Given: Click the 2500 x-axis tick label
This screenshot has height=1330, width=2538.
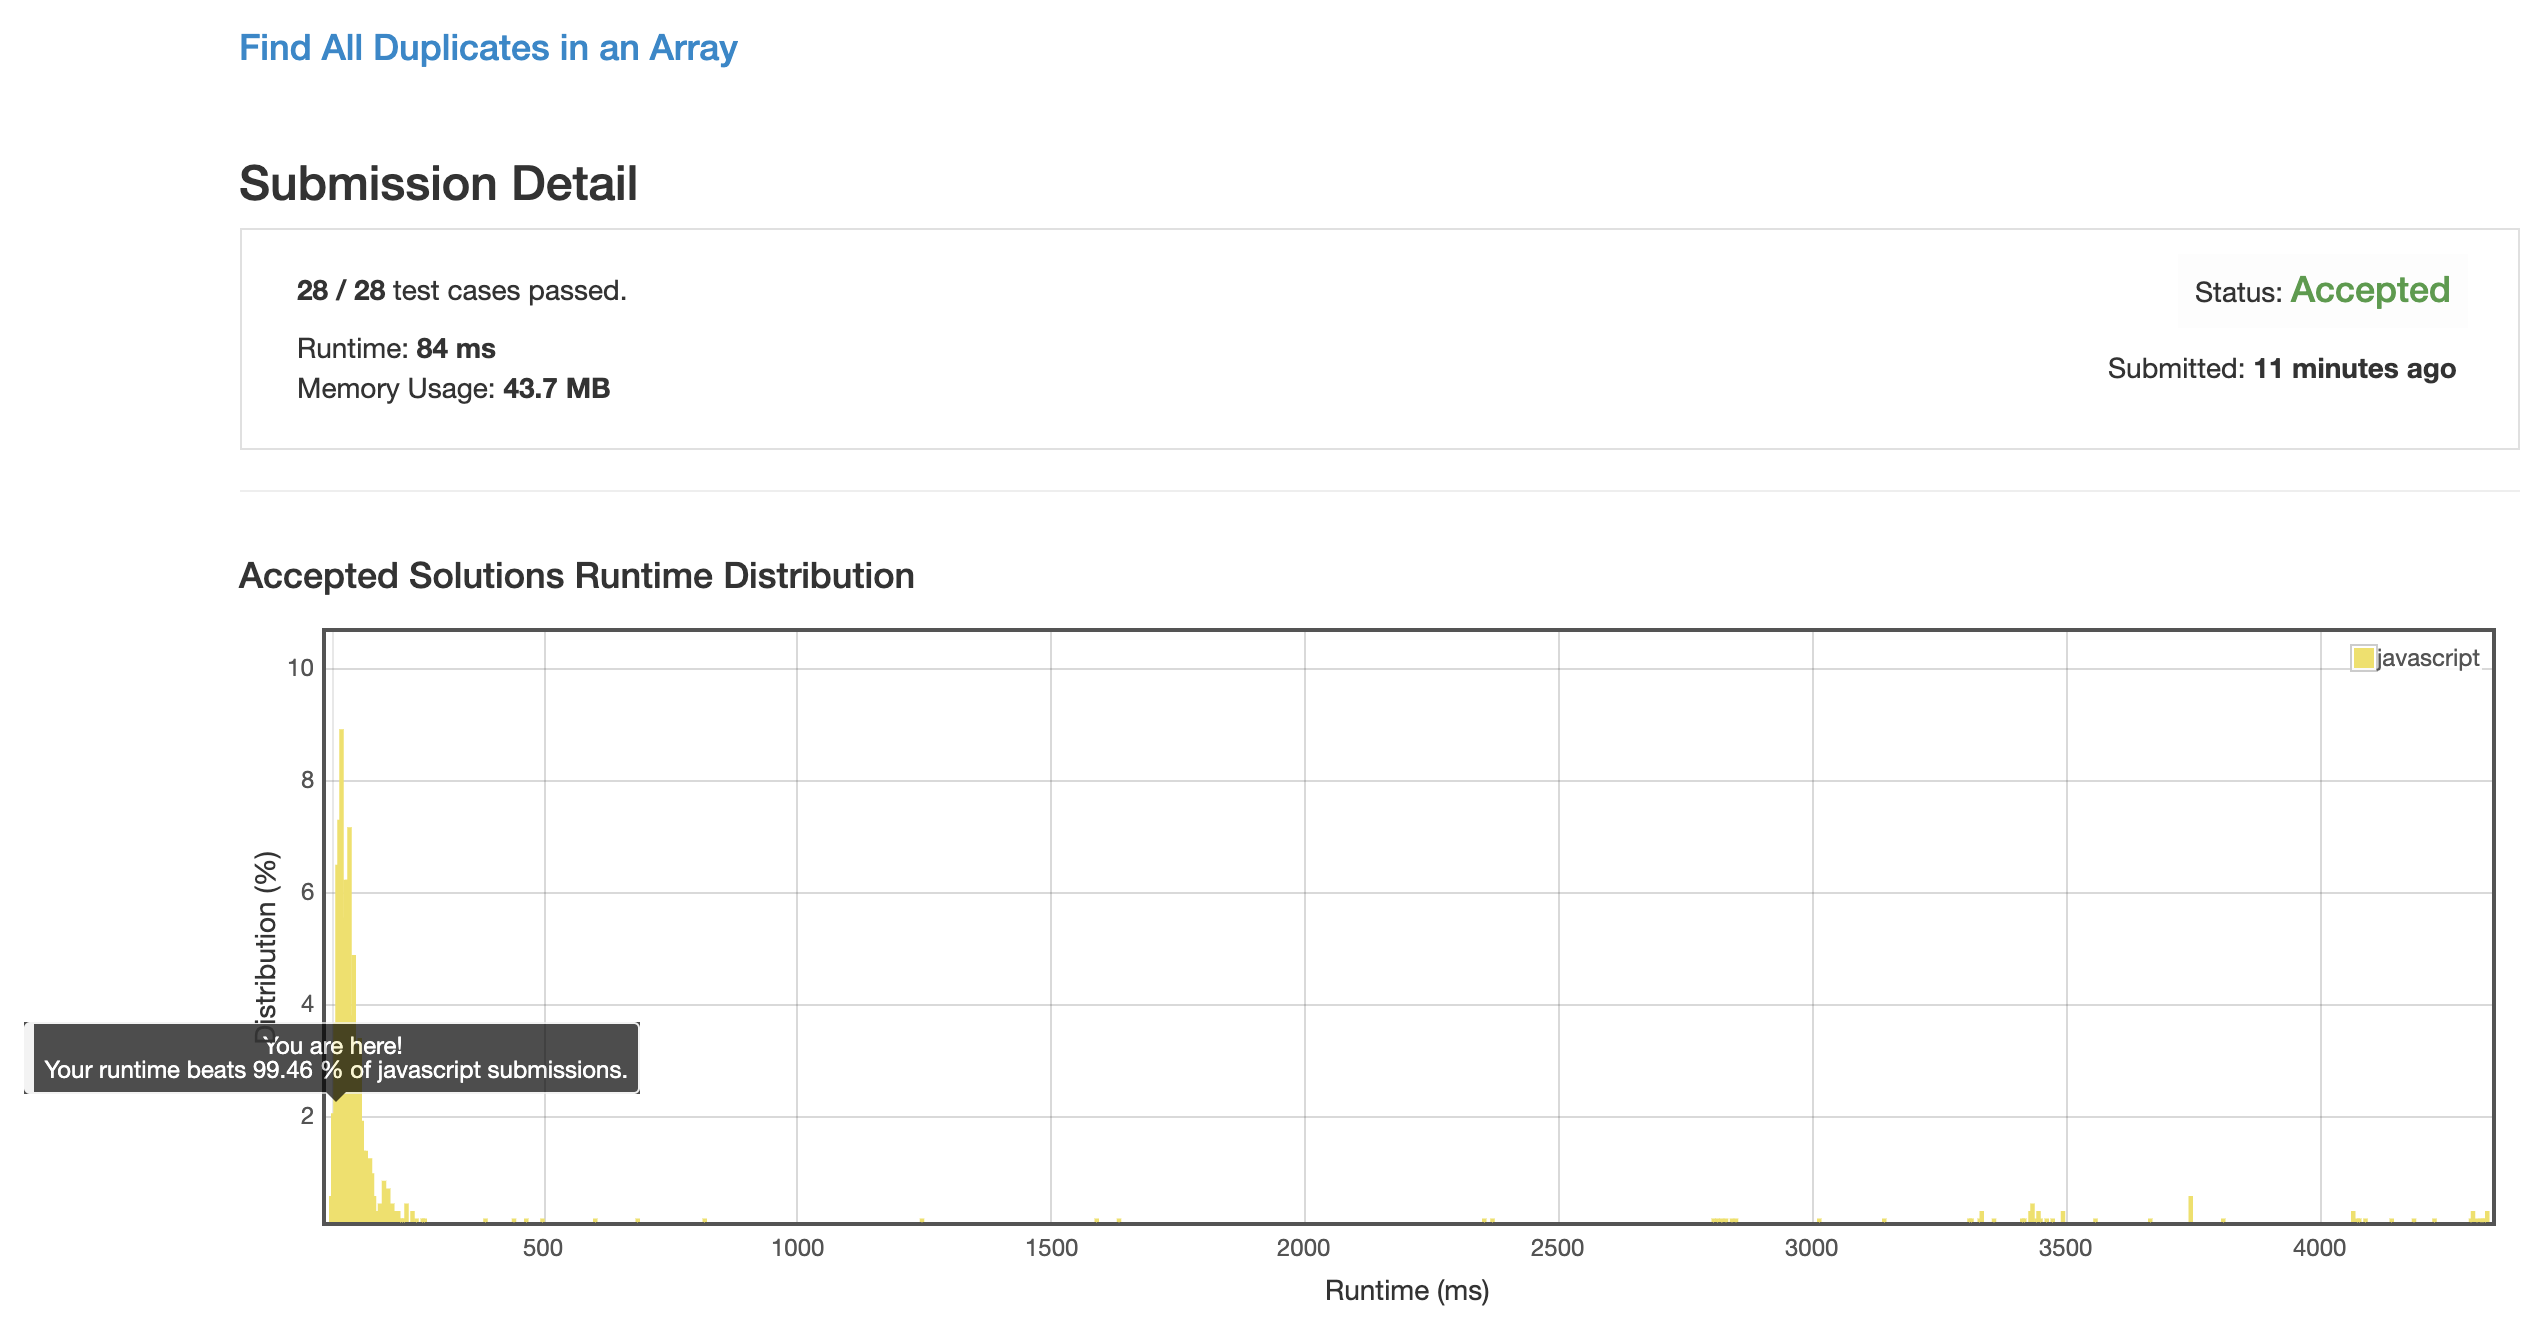Looking at the screenshot, I should (1558, 1248).
